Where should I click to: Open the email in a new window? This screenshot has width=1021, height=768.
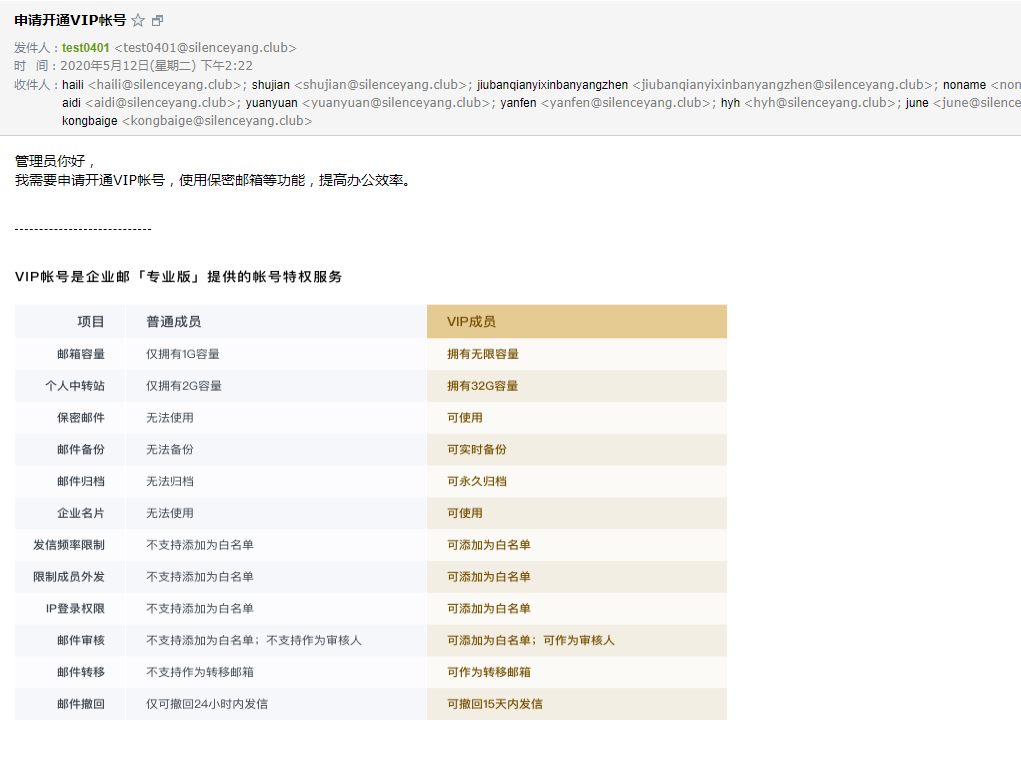coord(157,21)
